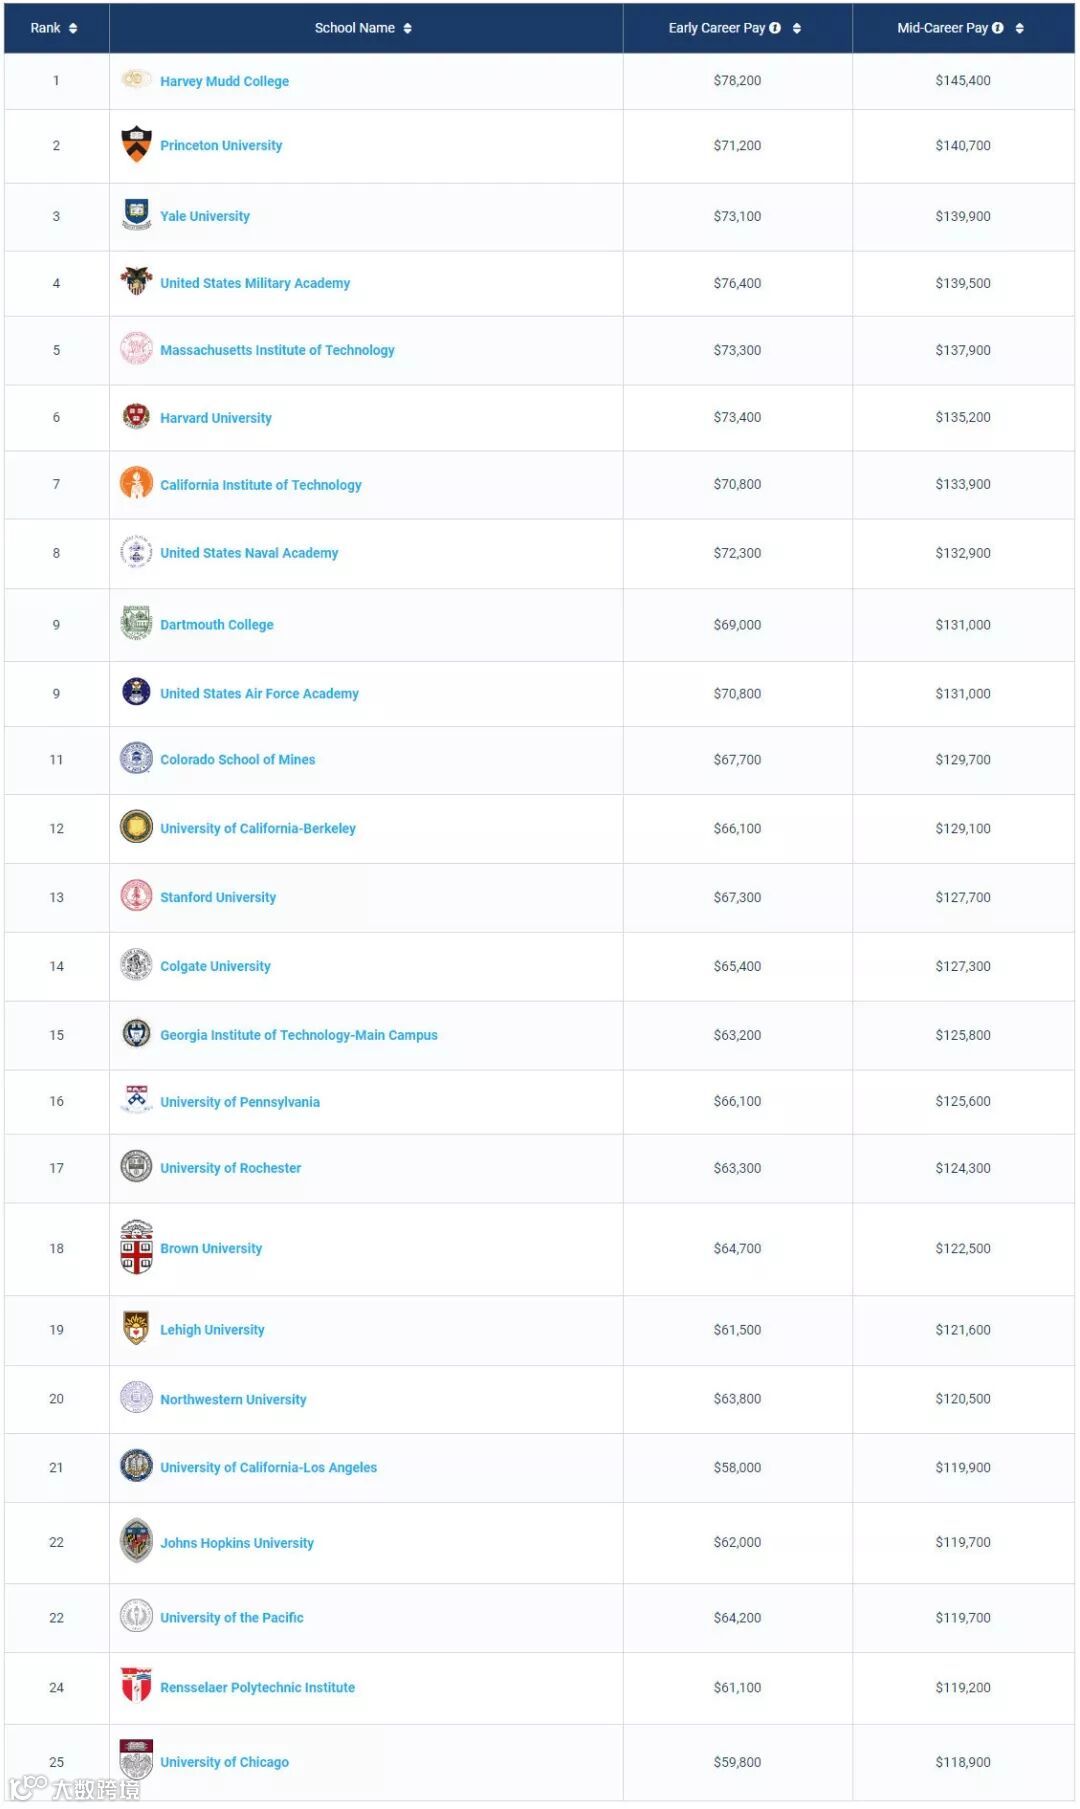Open the Johns Hopkins University link

click(x=237, y=1543)
